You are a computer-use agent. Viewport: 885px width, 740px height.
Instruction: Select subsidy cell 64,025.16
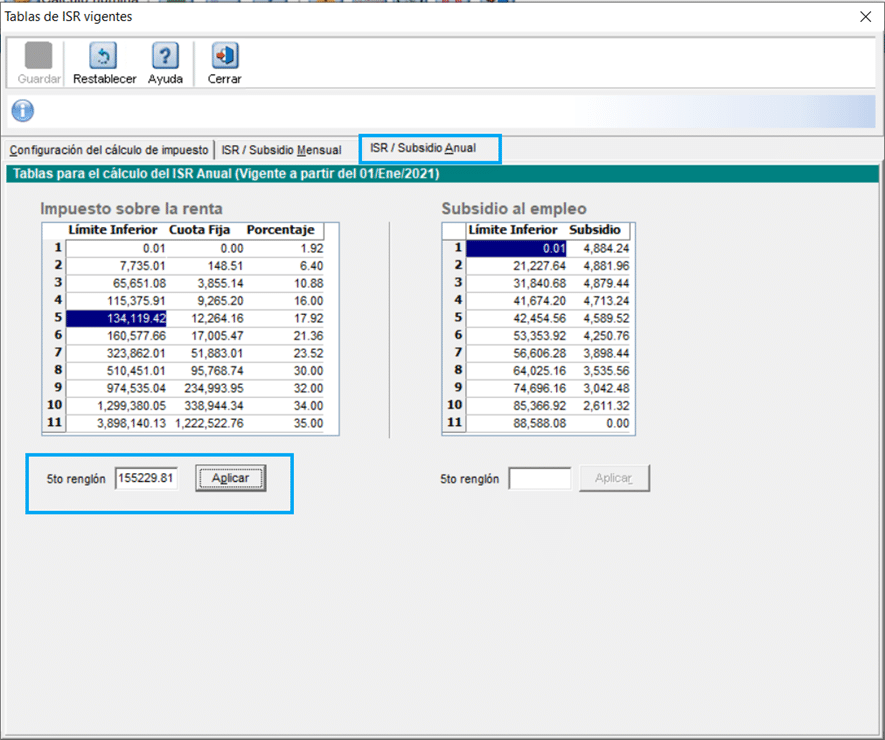click(x=516, y=371)
